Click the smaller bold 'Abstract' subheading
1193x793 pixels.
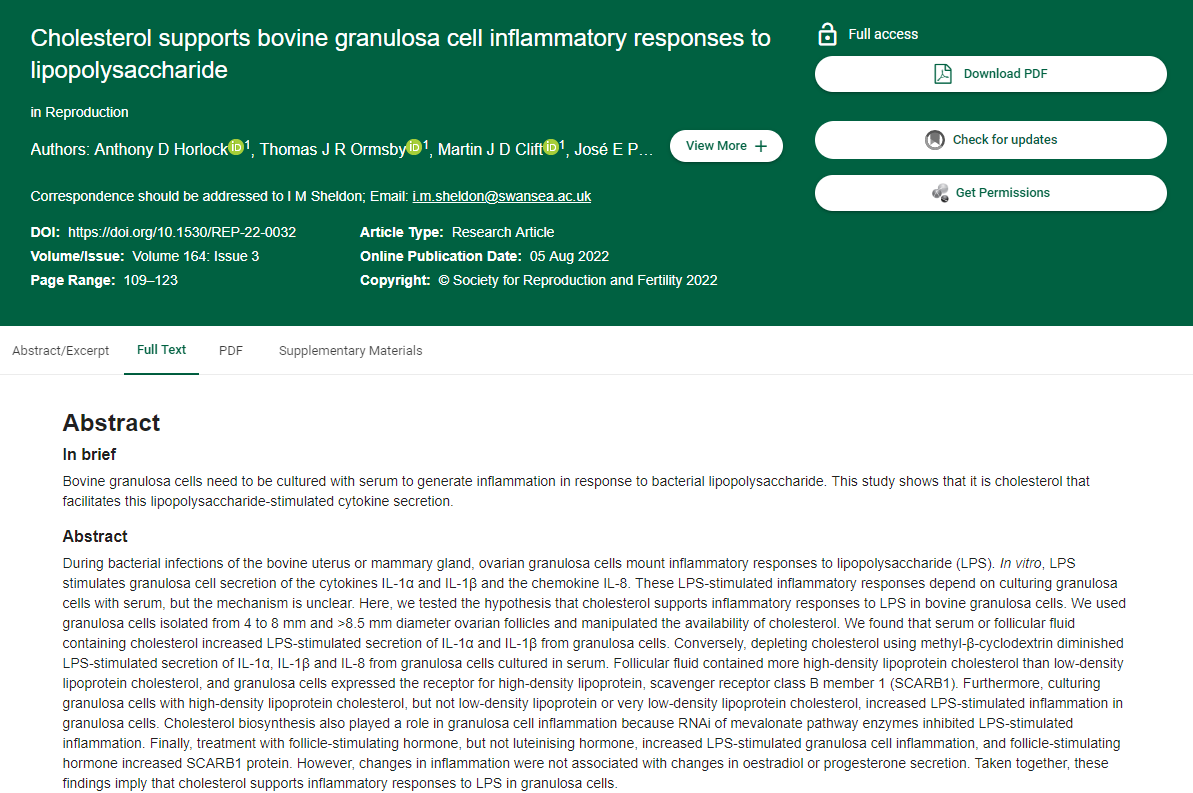[95, 537]
